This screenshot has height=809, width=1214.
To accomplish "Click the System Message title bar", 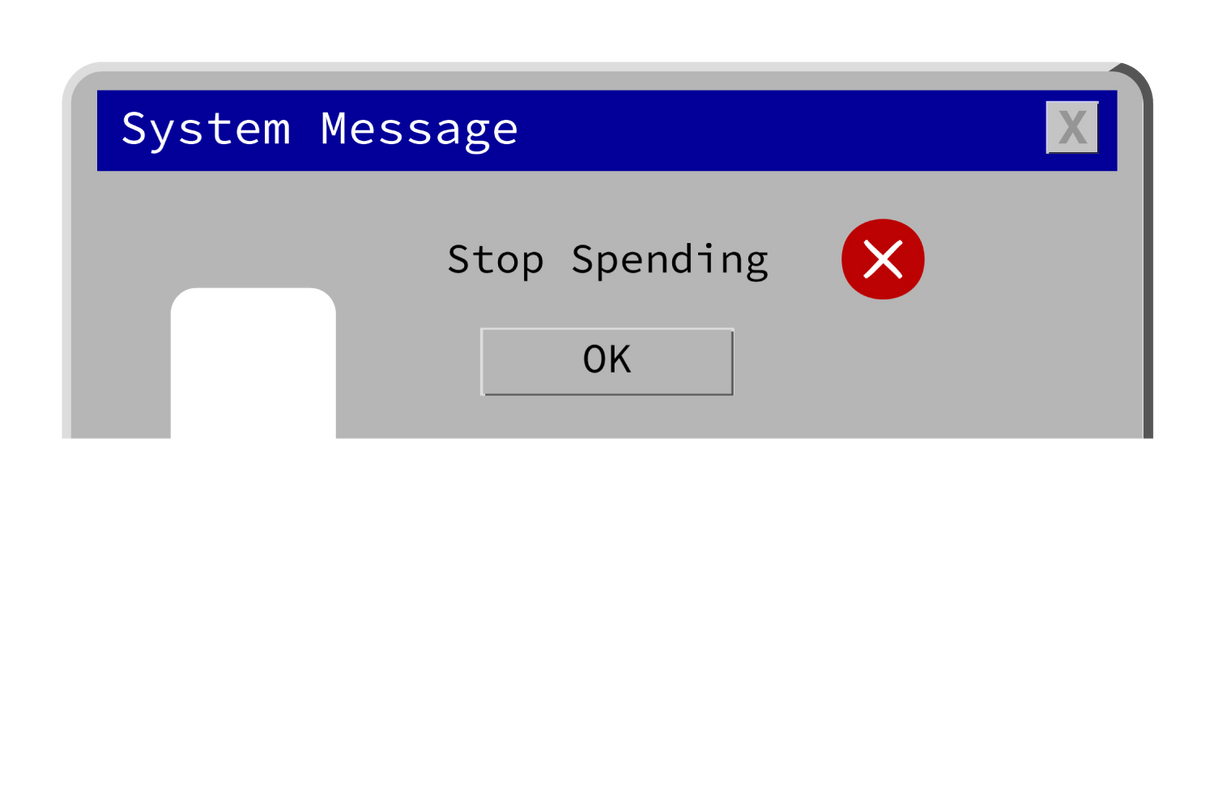I will pos(607,130).
